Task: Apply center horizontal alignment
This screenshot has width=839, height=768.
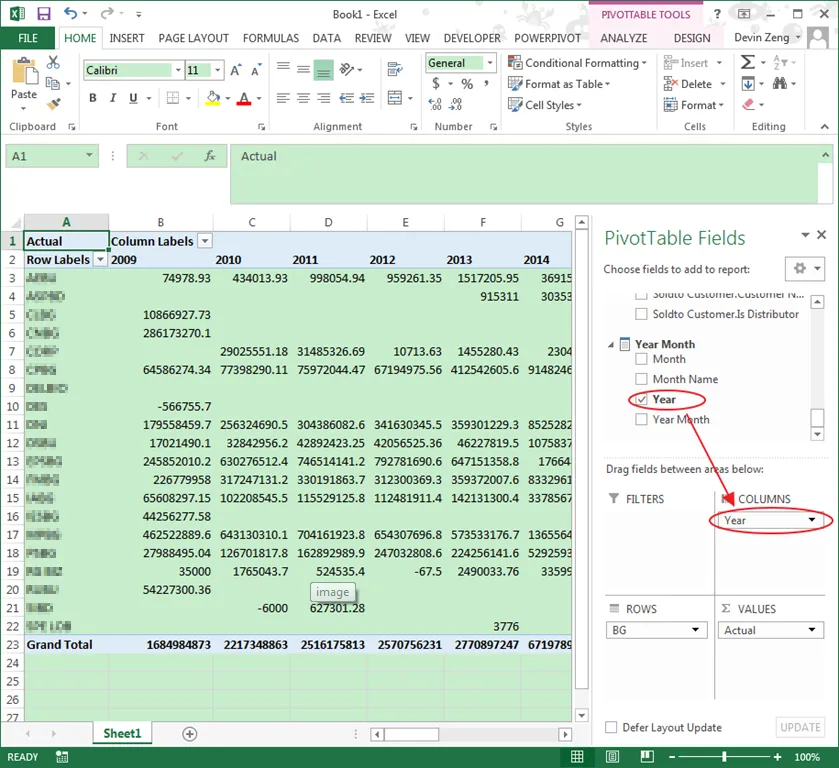Action: pos(303,98)
